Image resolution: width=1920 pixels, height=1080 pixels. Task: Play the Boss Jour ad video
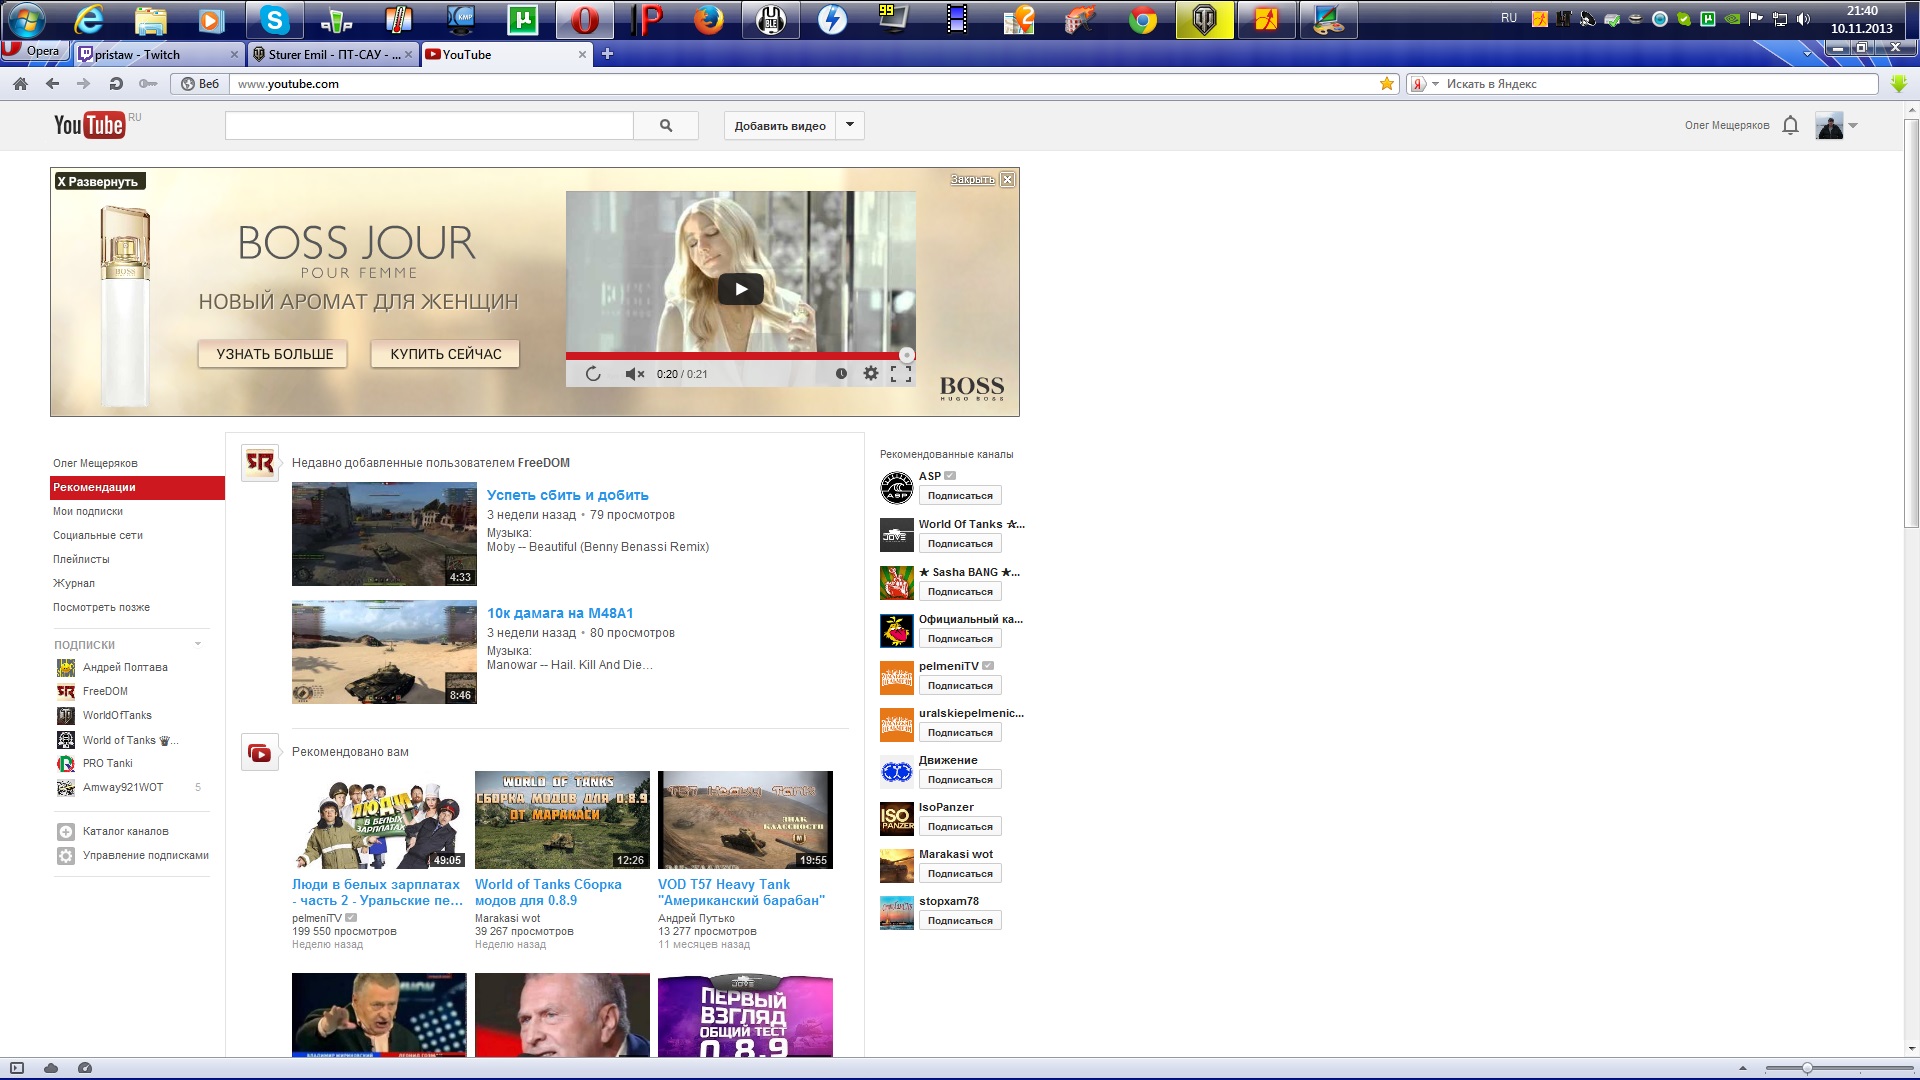coord(741,289)
